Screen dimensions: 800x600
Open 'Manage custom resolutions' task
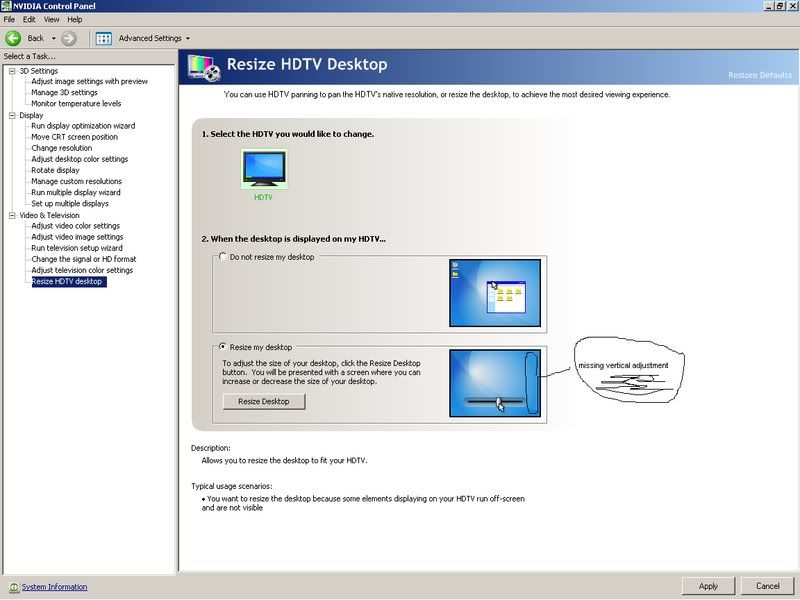[77, 182]
